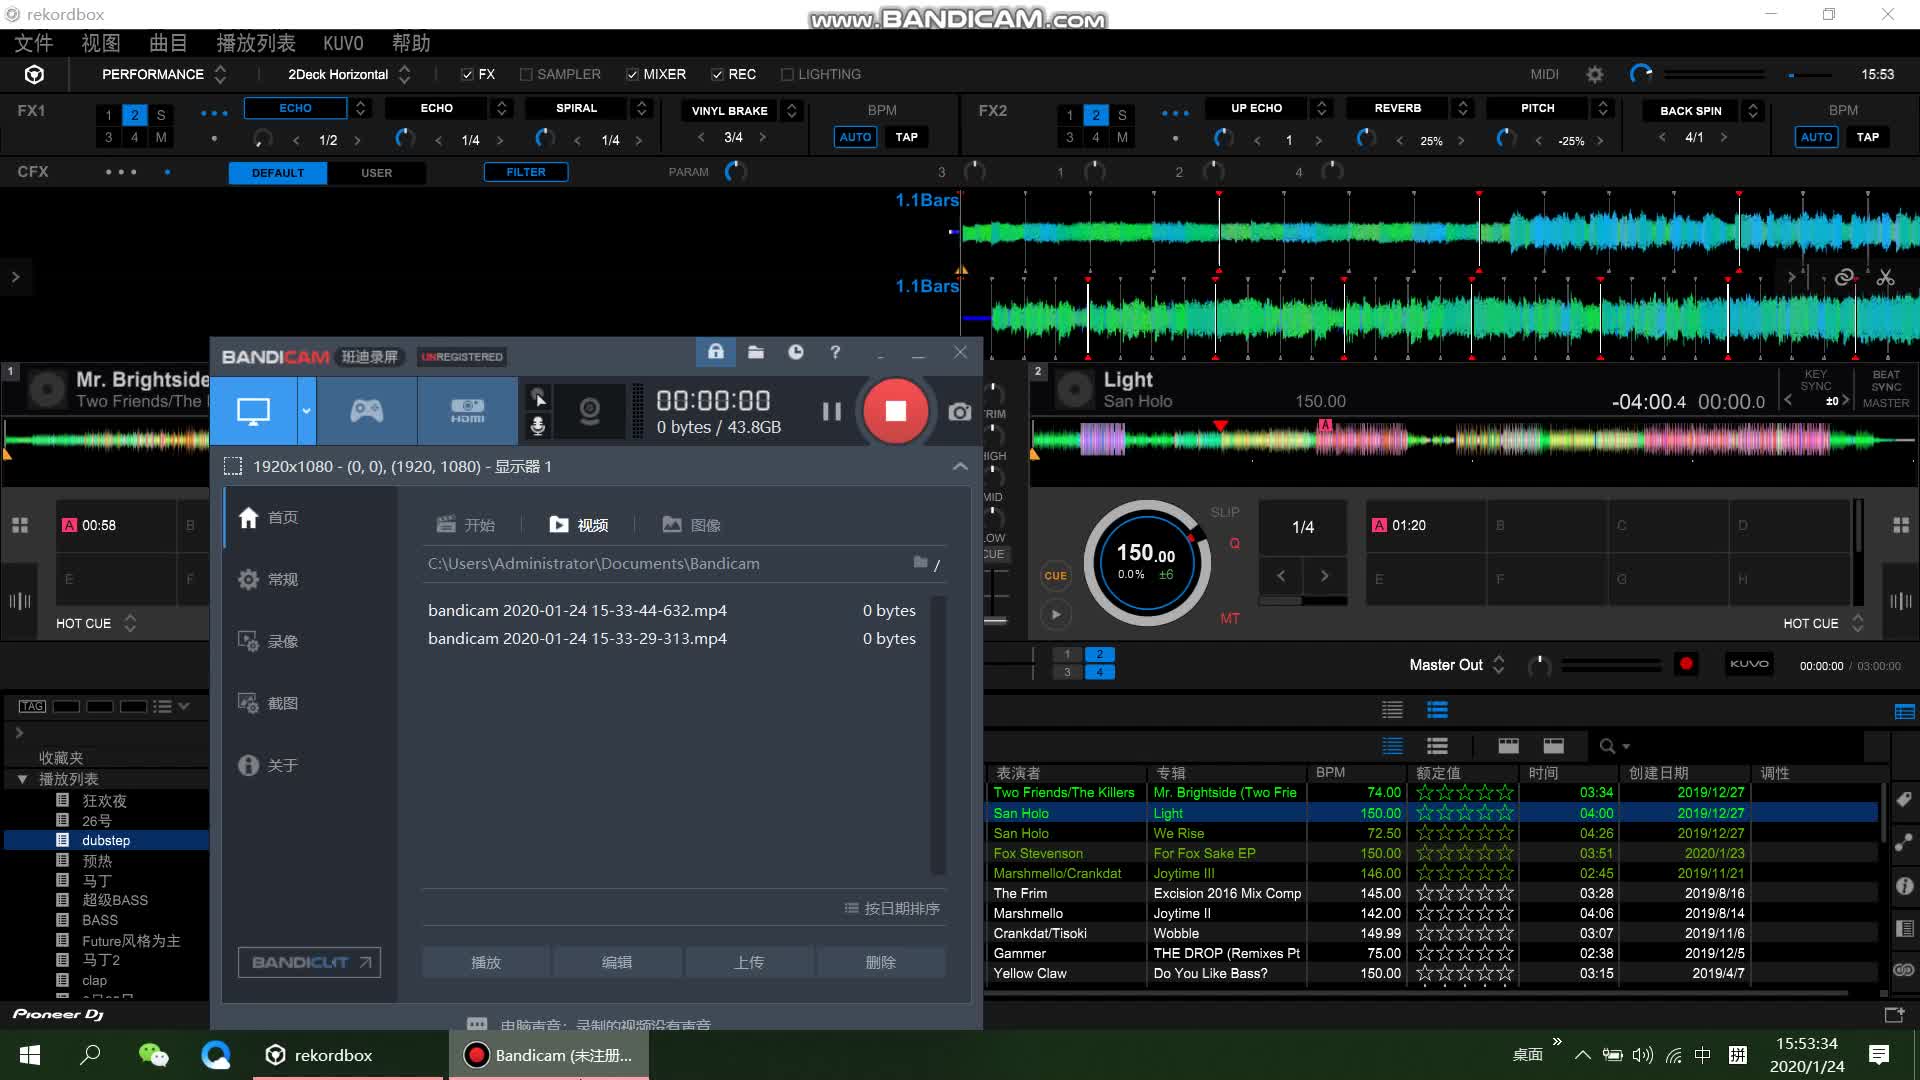
Task: Open the browser search magnifier
Action: (1607, 746)
